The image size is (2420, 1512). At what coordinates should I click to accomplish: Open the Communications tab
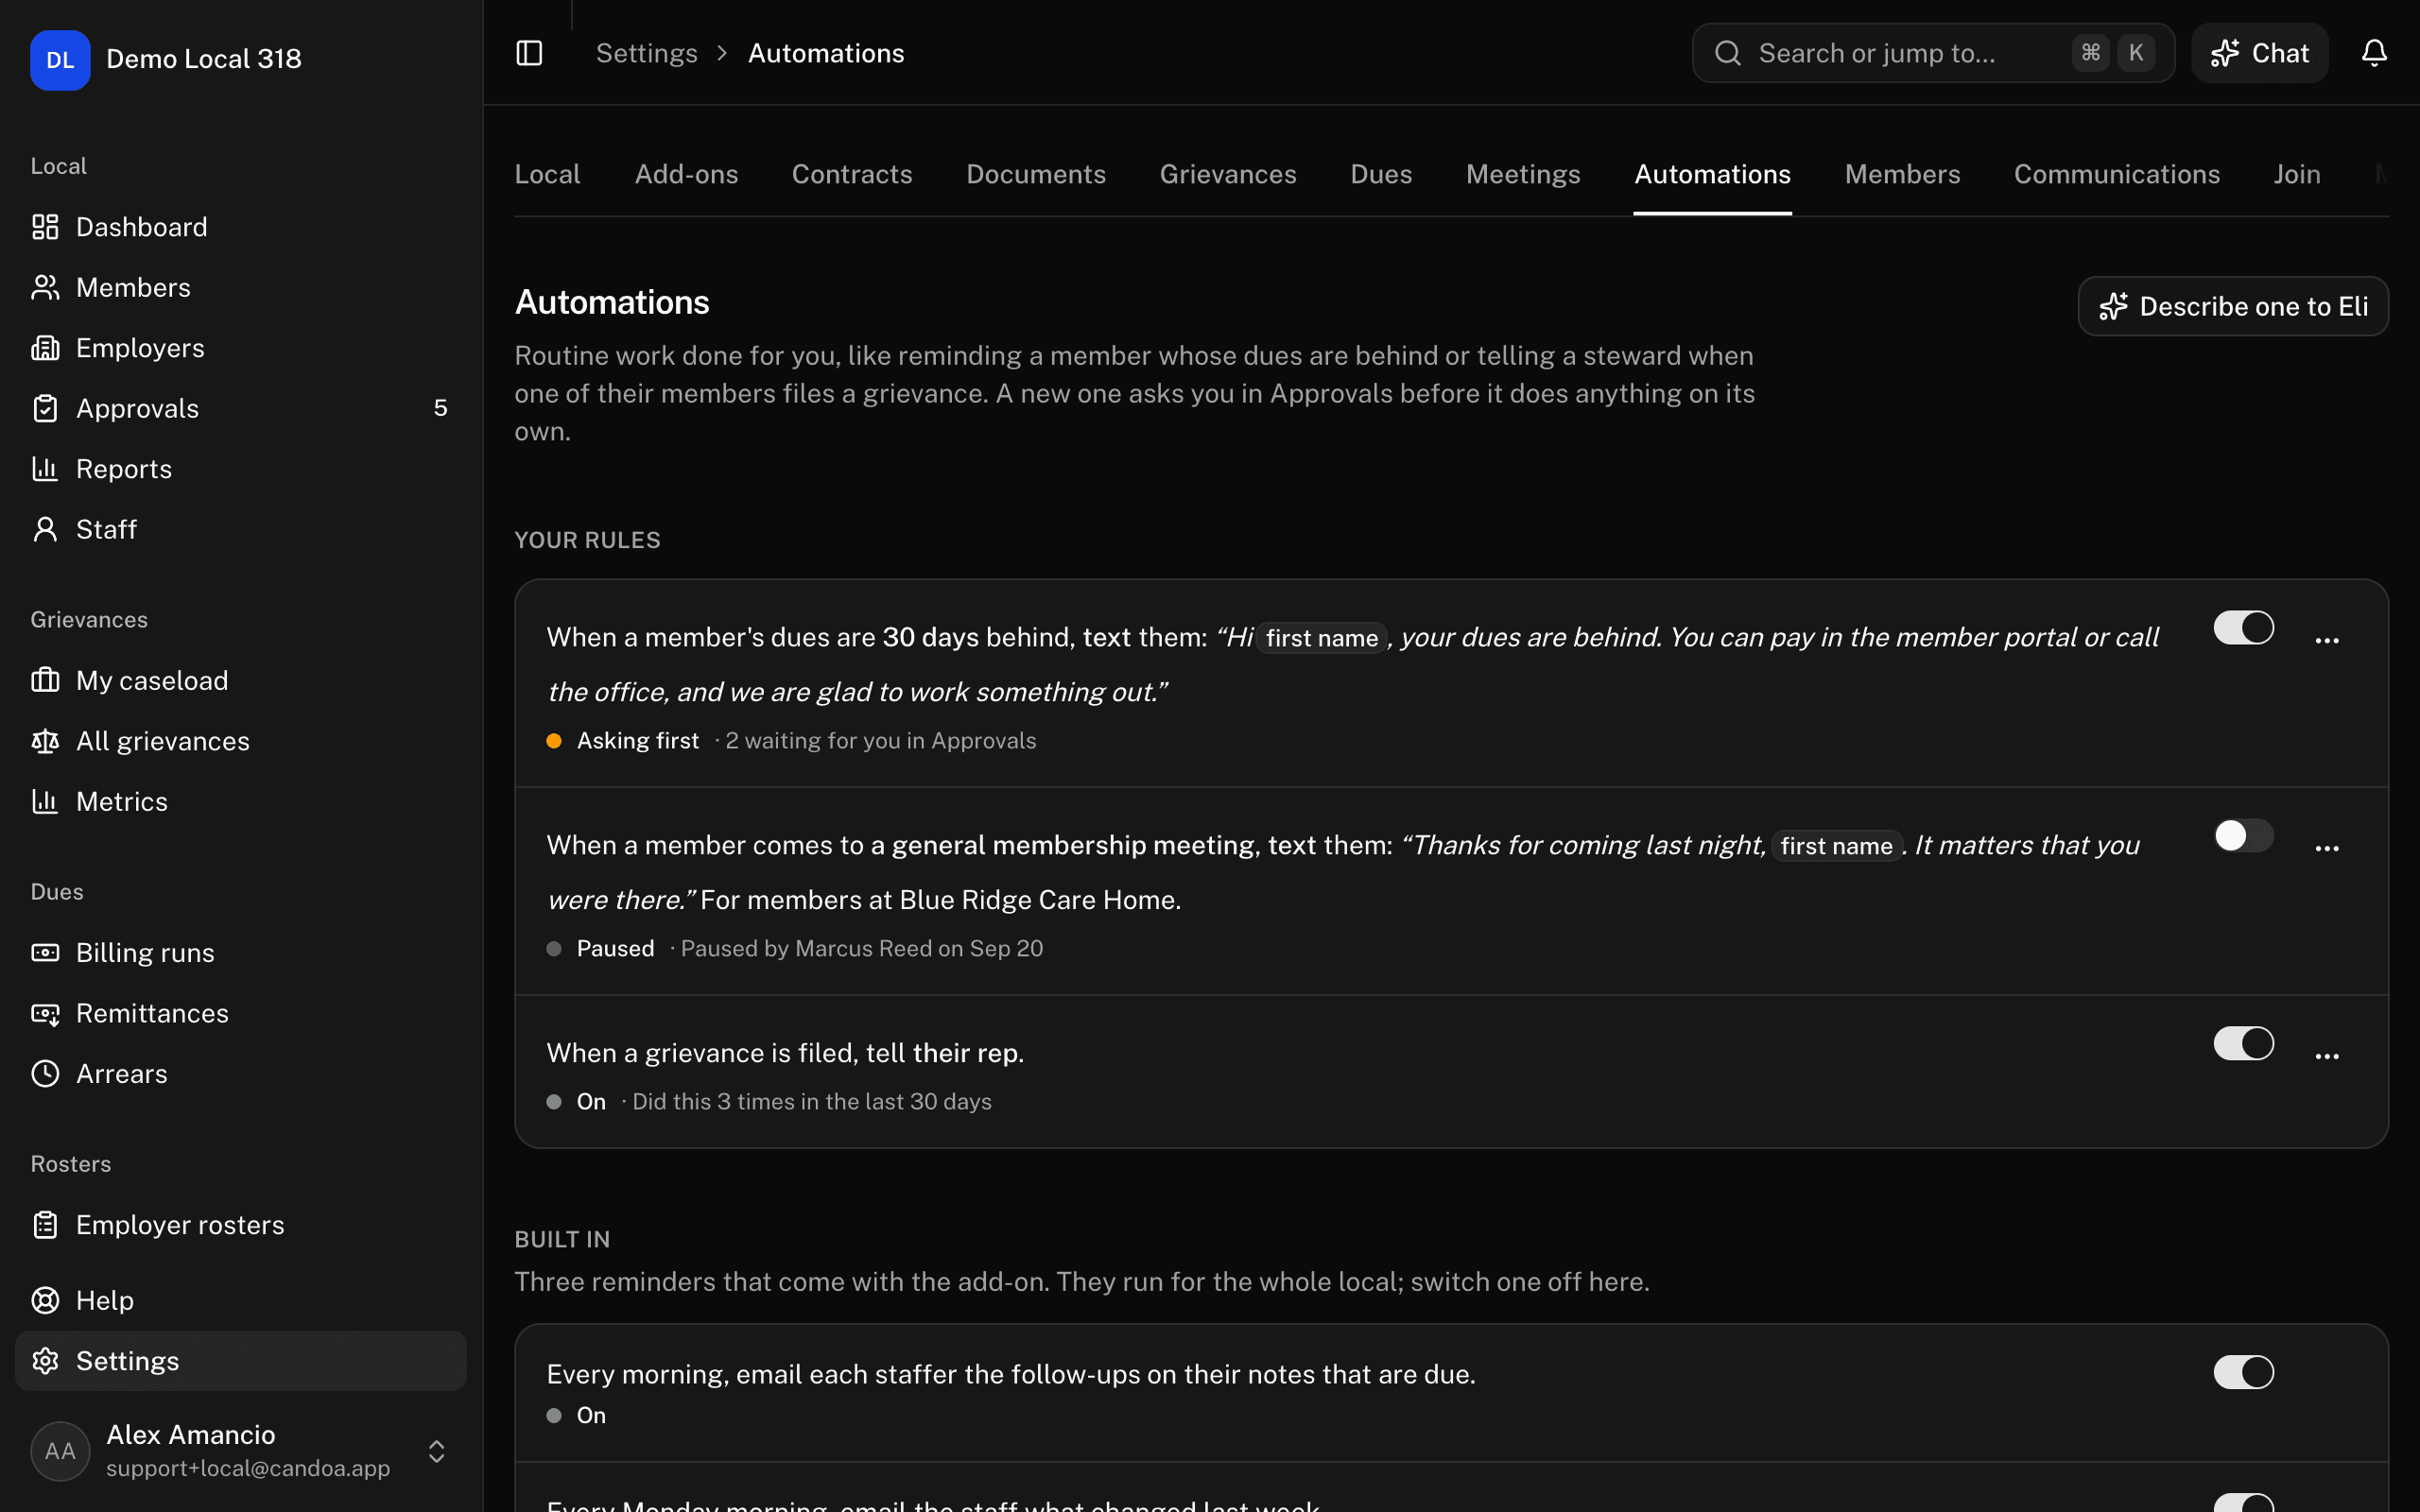click(x=2116, y=174)
